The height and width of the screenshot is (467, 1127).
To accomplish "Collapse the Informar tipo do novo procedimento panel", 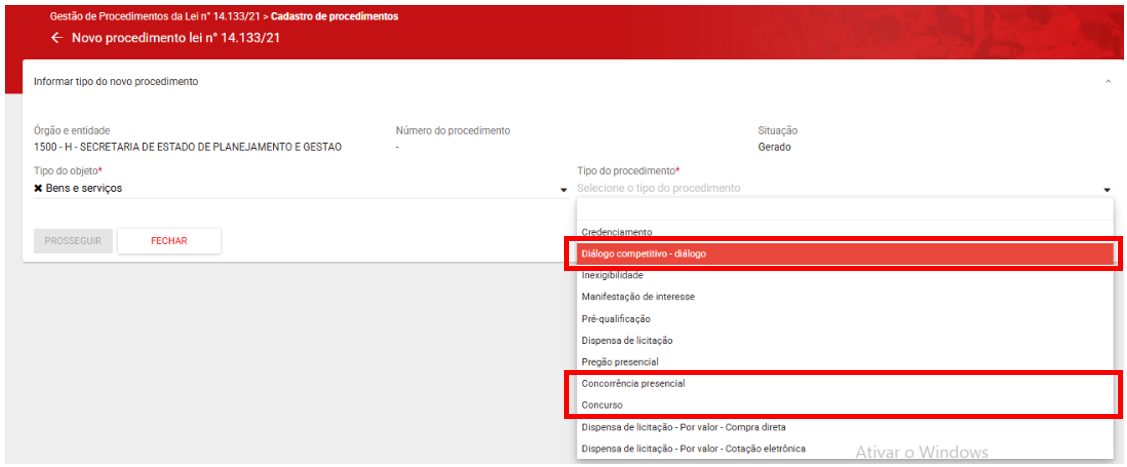I will [x=1107, y=82].
